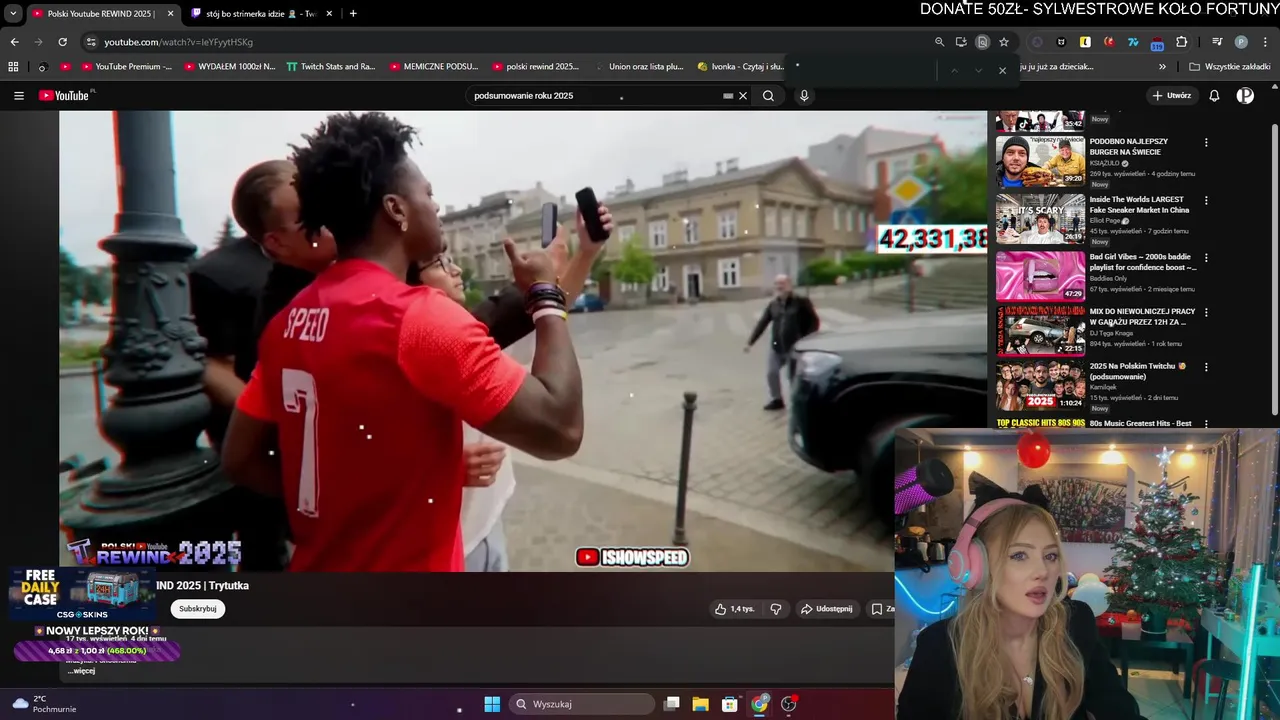
Task: Switch to the stój bo strimerka idzie Twitch tab
Action: tap(262, 13)
